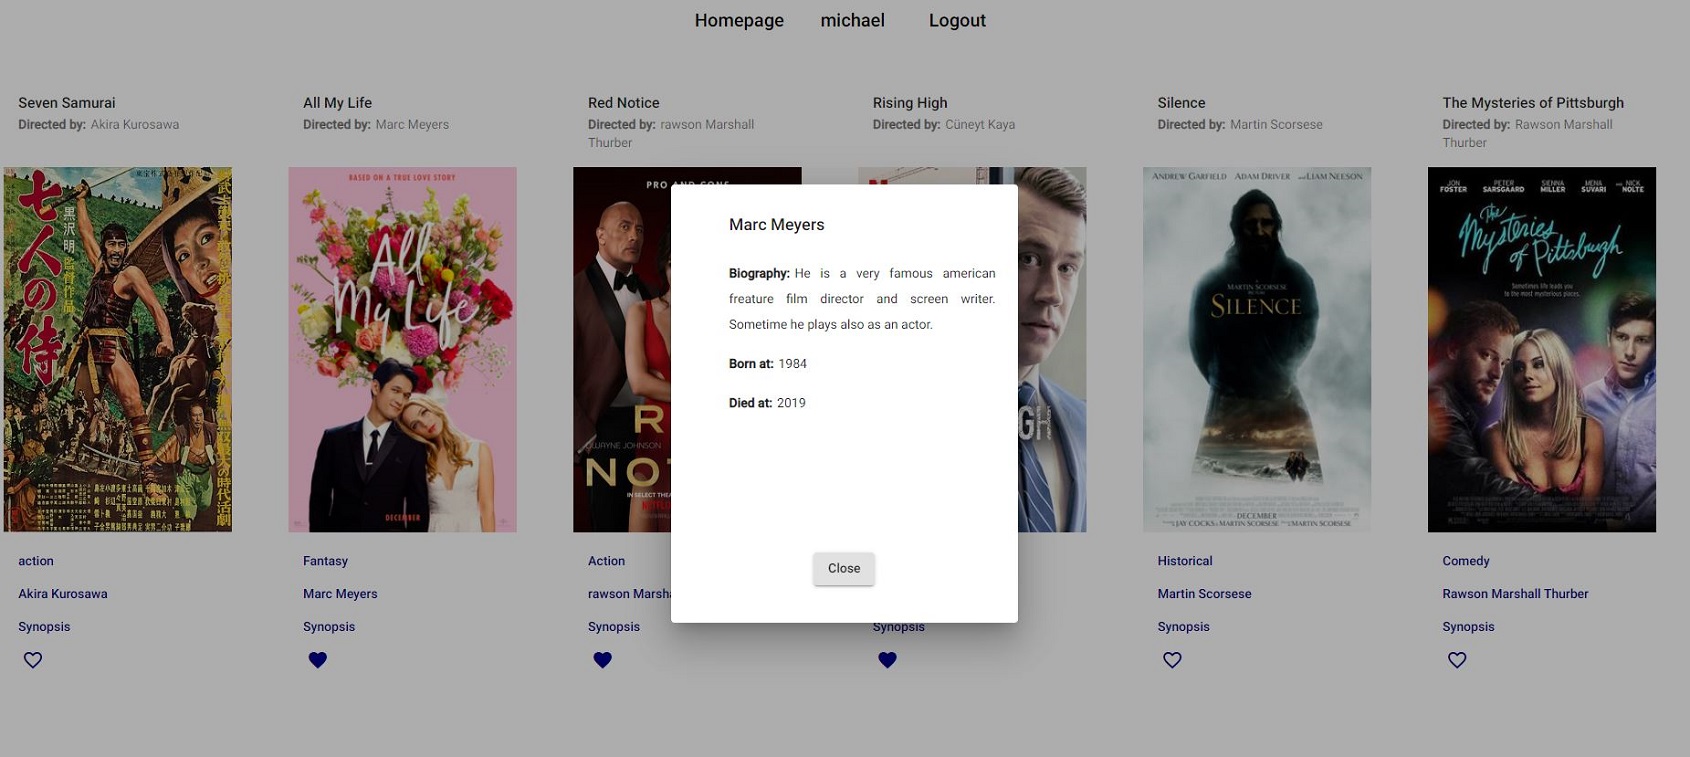
Task: Open Synopsis for Silence
Action: click(1184, 627)
